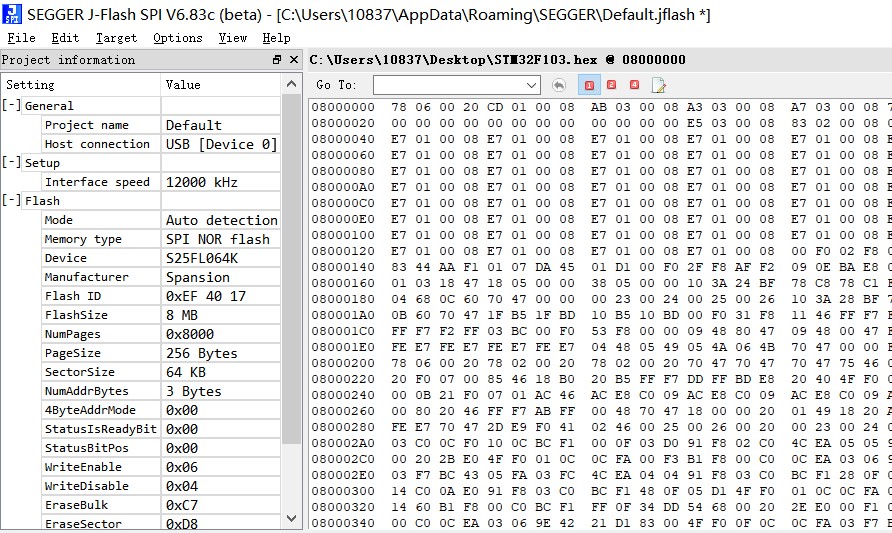Click the StatusIsReadyBit setting label

tap(101, 429)
